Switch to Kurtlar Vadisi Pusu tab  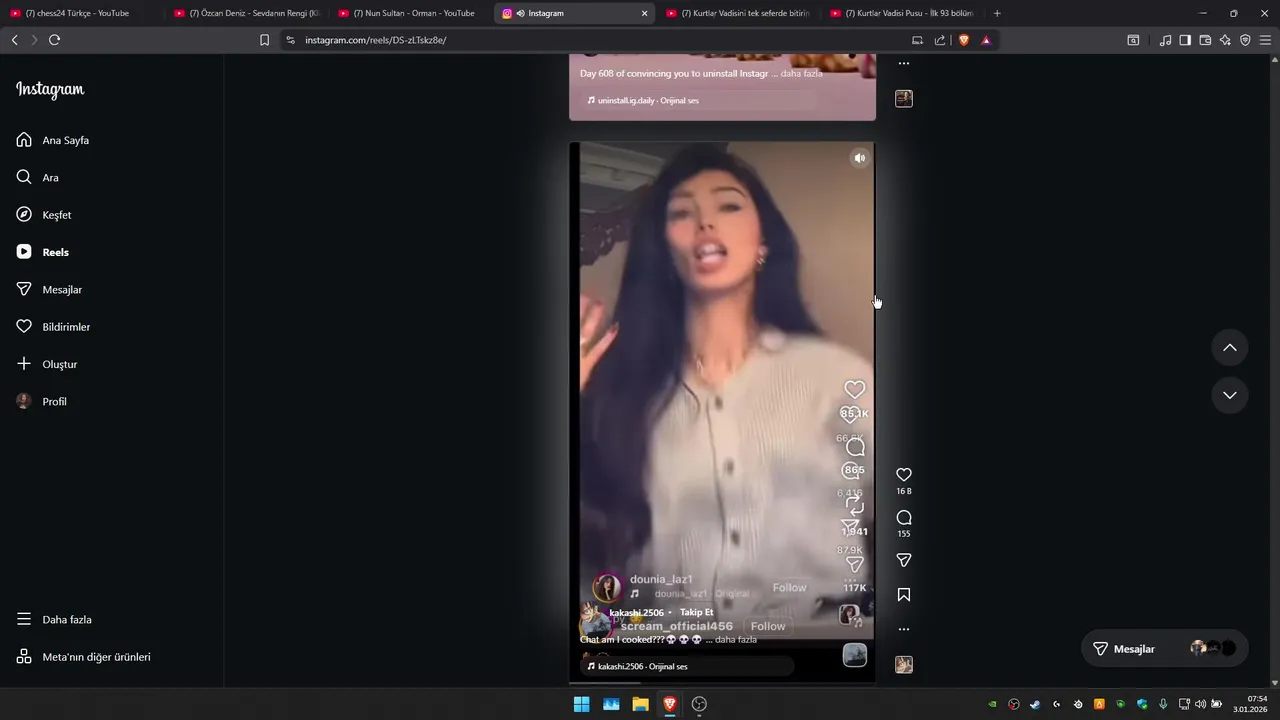click(902, 13)
